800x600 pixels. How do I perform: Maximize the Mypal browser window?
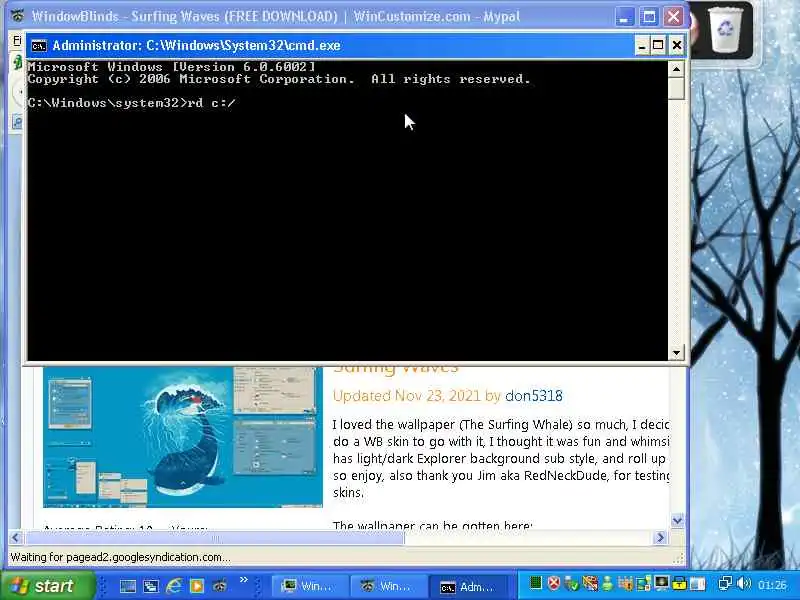coord(649,16)
